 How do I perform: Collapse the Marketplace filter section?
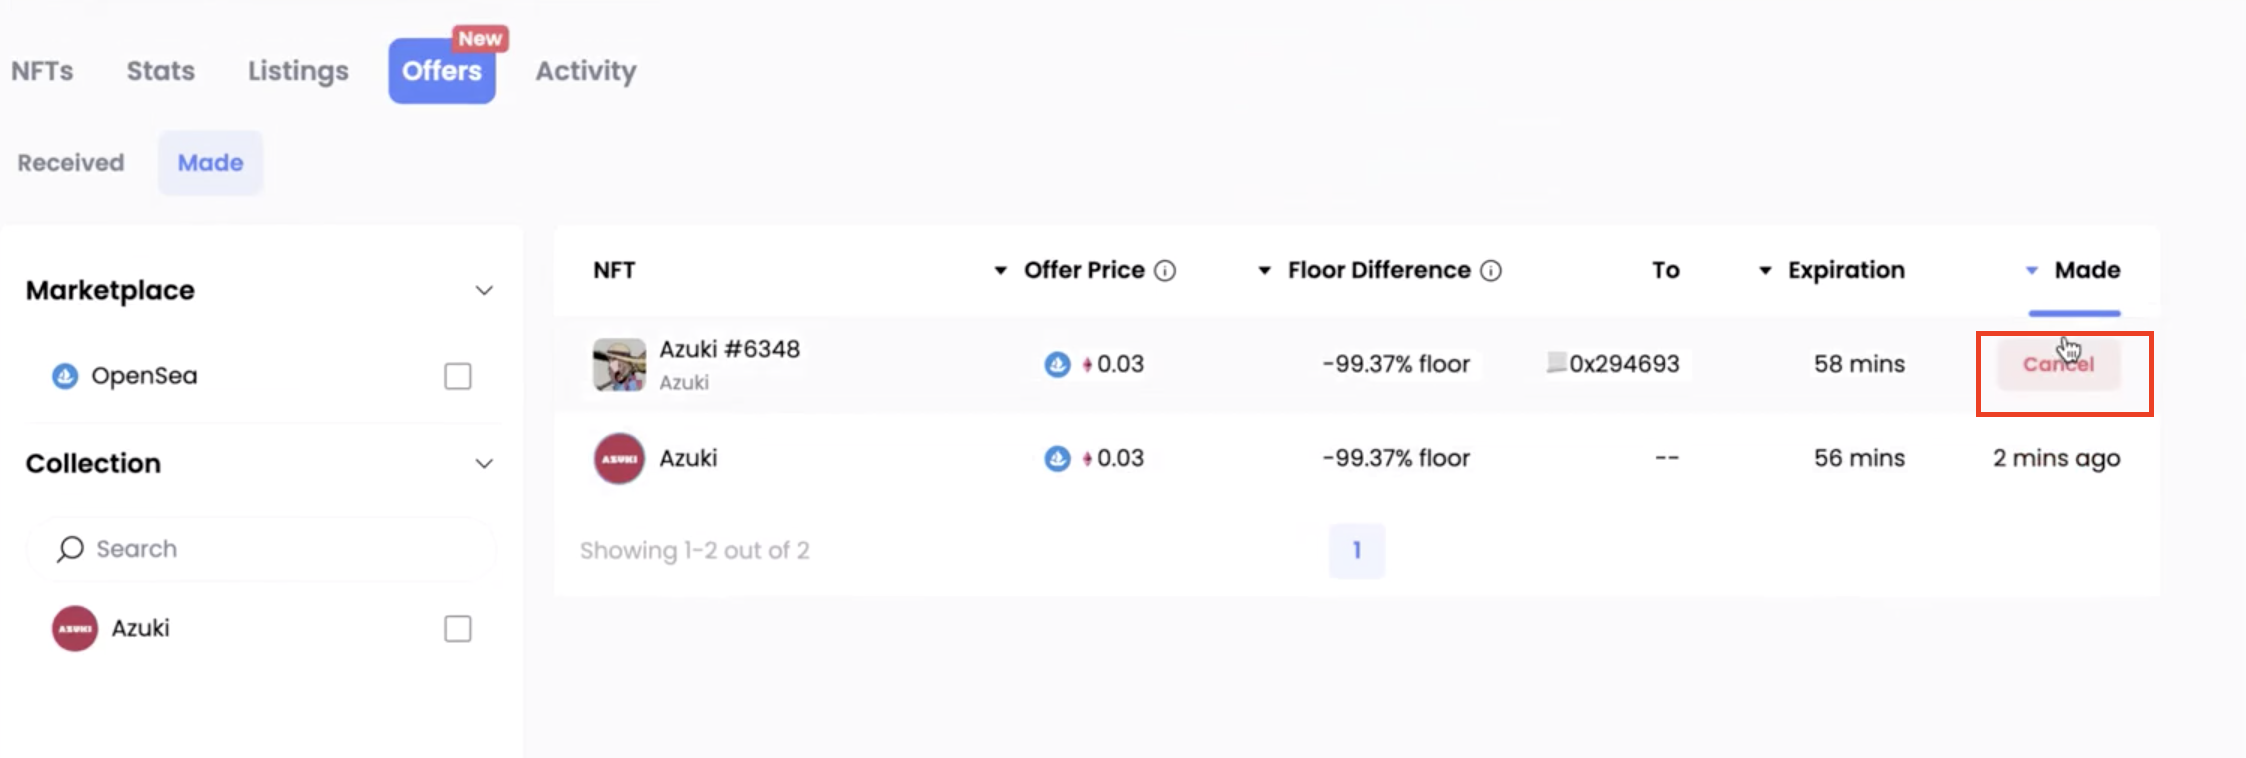(484, 291)
